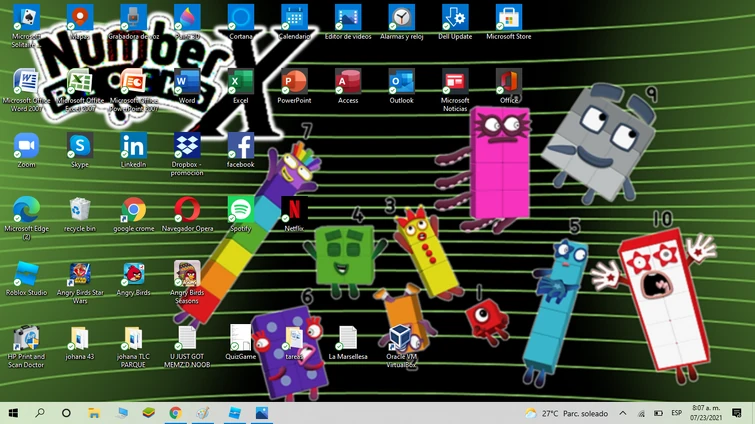Open Dropbox promoción icon

(x=187, y=146)
